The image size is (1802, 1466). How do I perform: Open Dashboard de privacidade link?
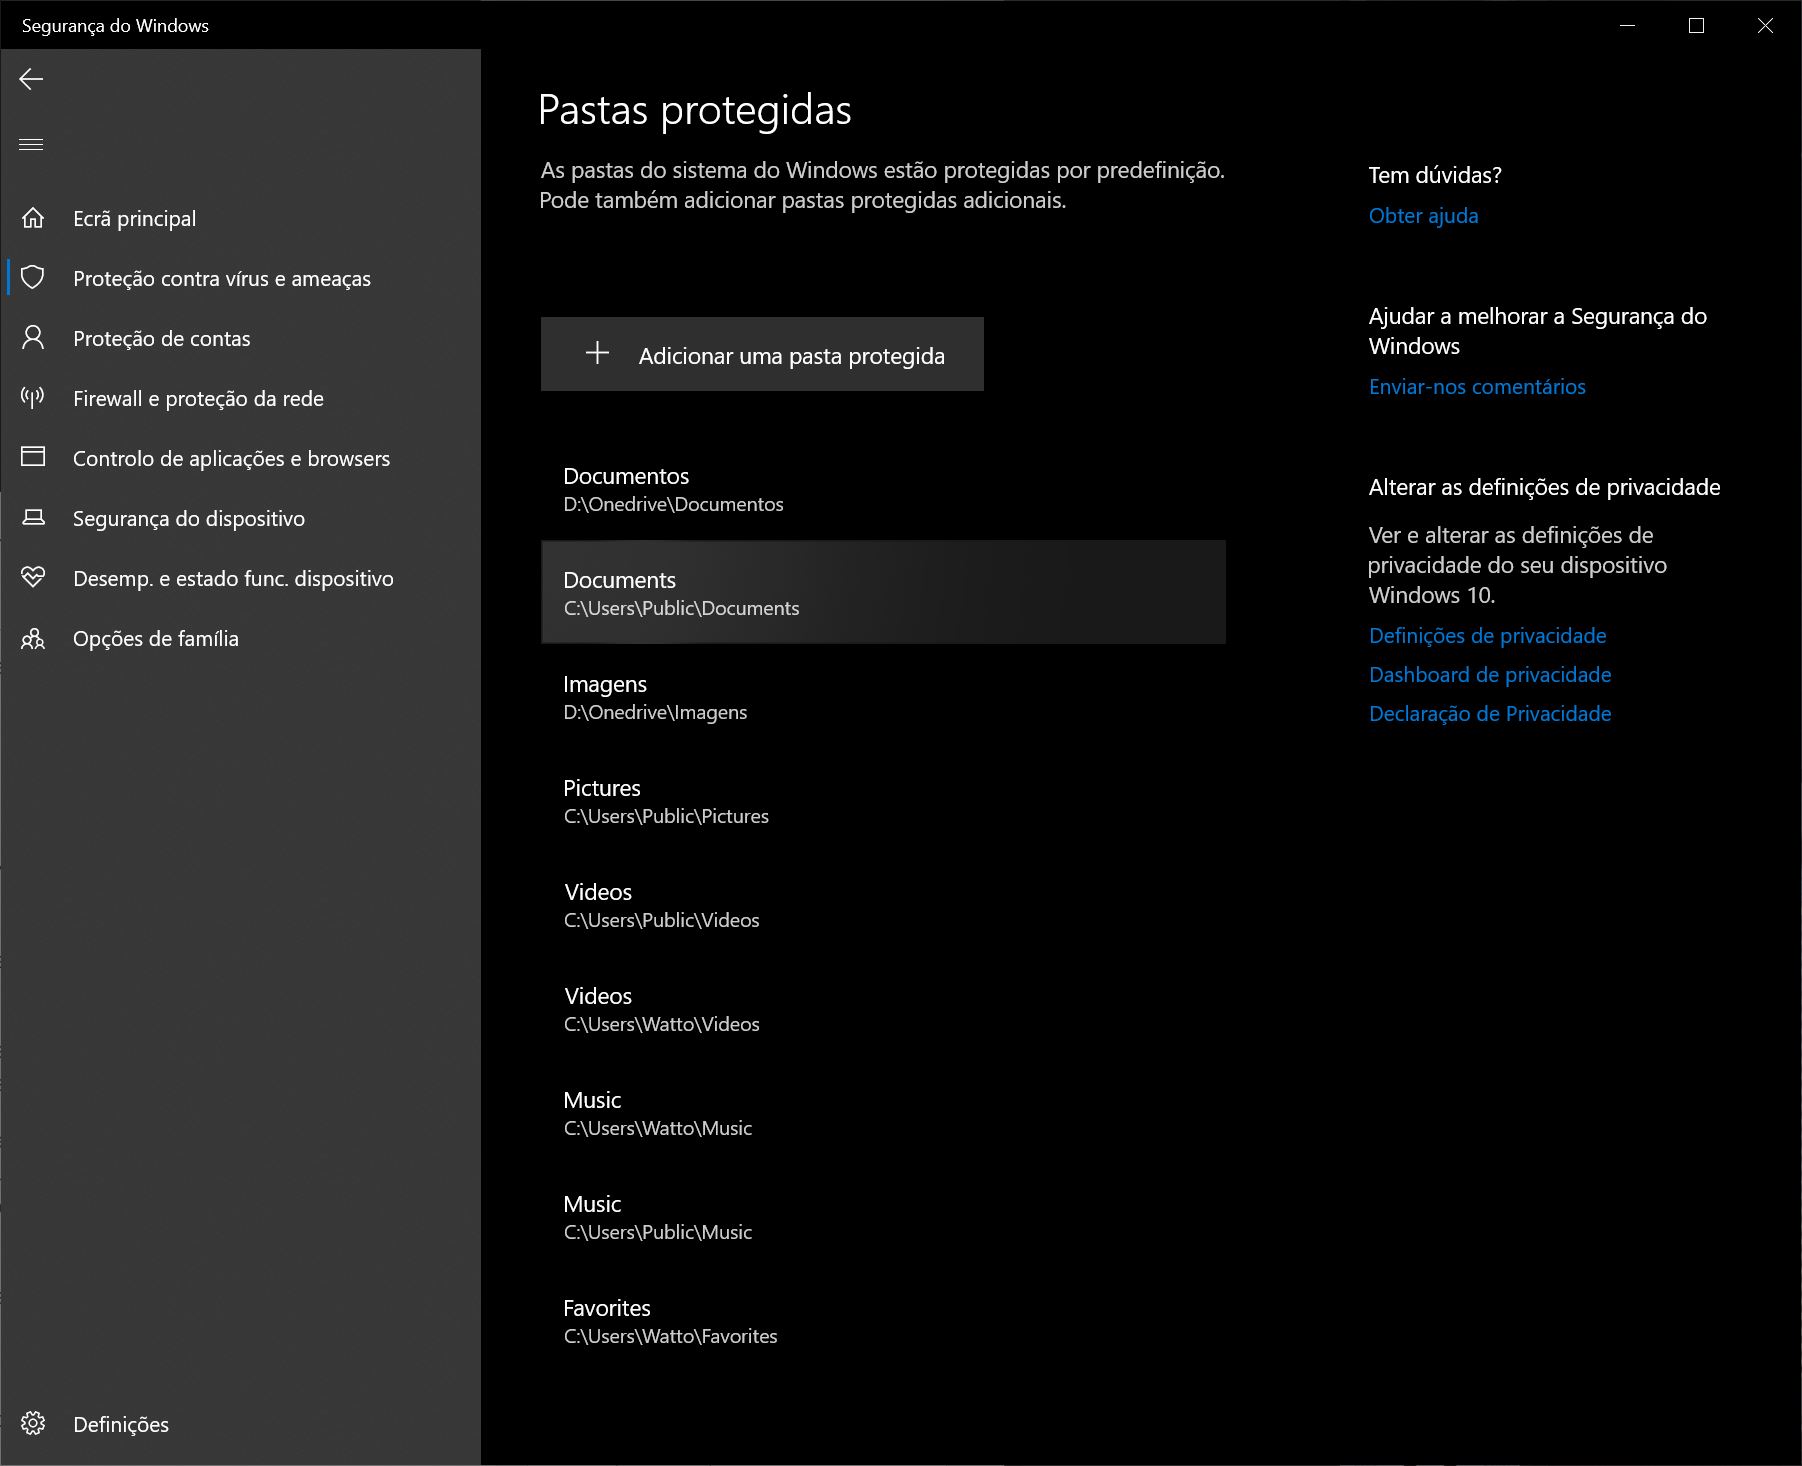[1489, 675]
